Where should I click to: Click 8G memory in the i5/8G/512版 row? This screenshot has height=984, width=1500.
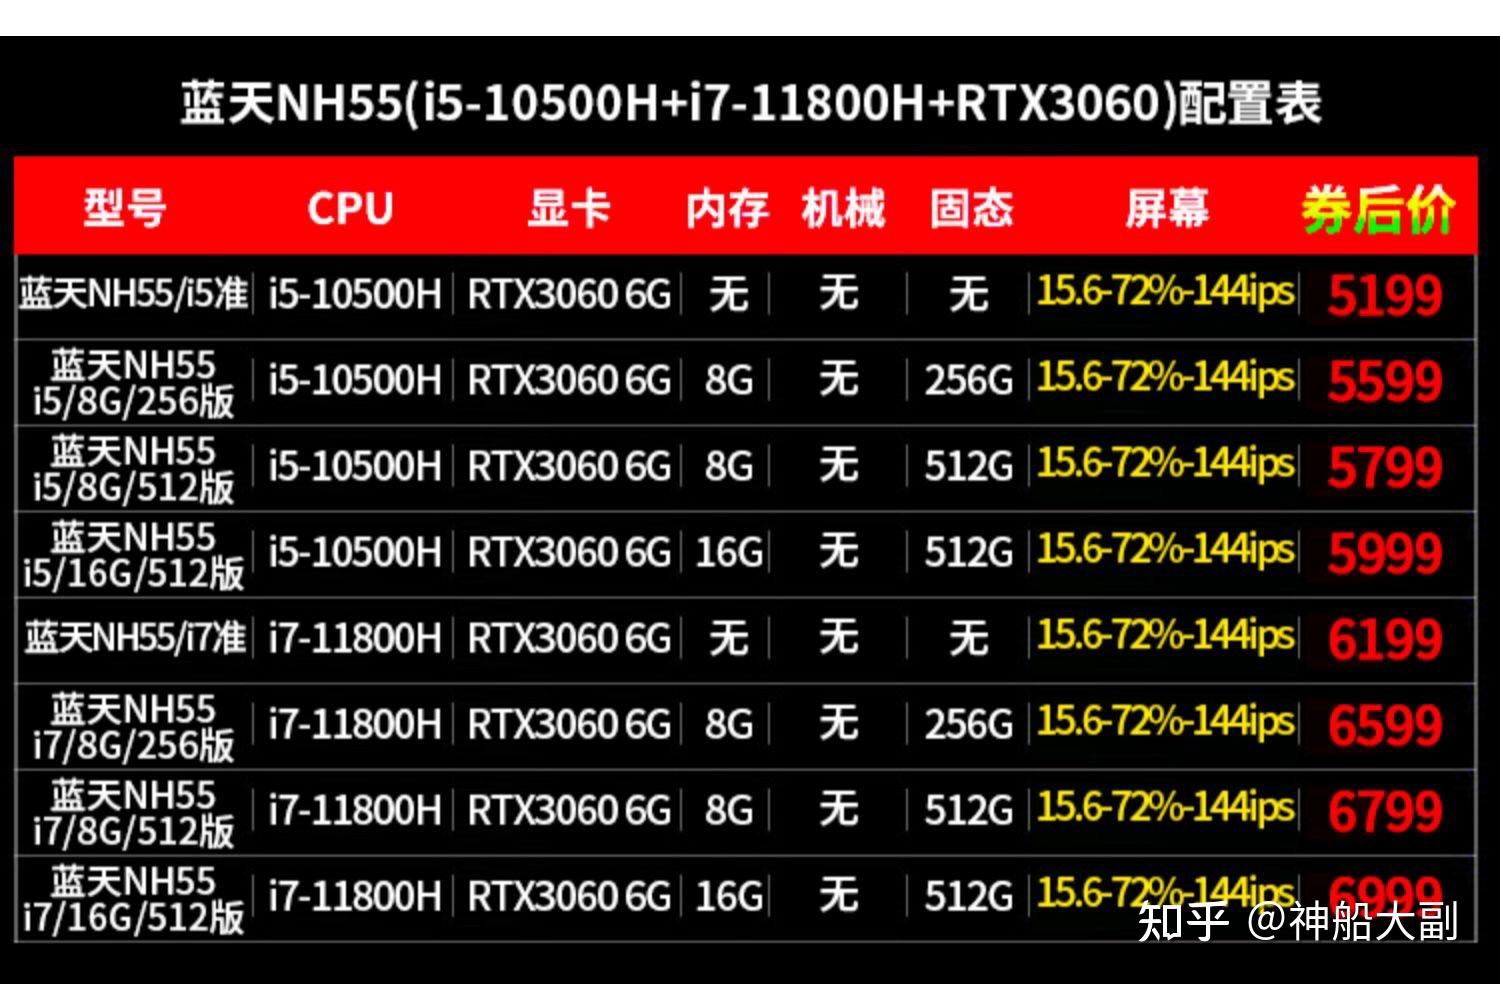[x=729, y=466]
